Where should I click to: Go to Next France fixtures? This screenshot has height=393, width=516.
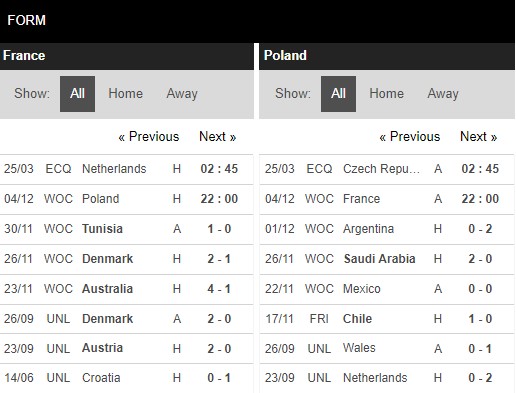point(218,137)
